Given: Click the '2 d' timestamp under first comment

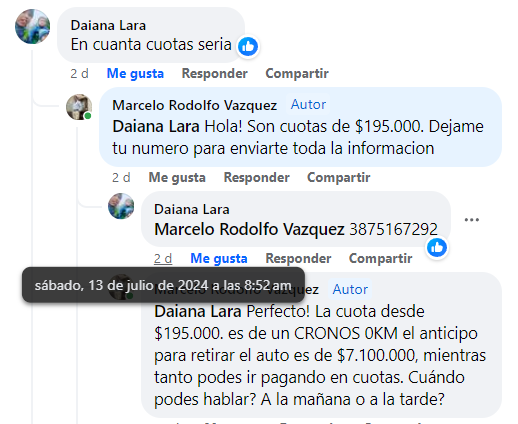Looking at the screenshot, I should pyautogui.click(x=79, y=74).
